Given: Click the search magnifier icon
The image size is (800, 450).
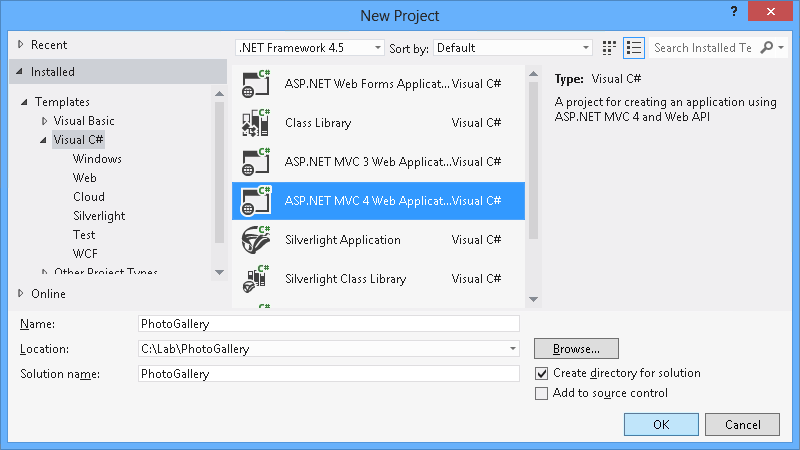Looking at the screenshot, I should (x=767, y=48).
